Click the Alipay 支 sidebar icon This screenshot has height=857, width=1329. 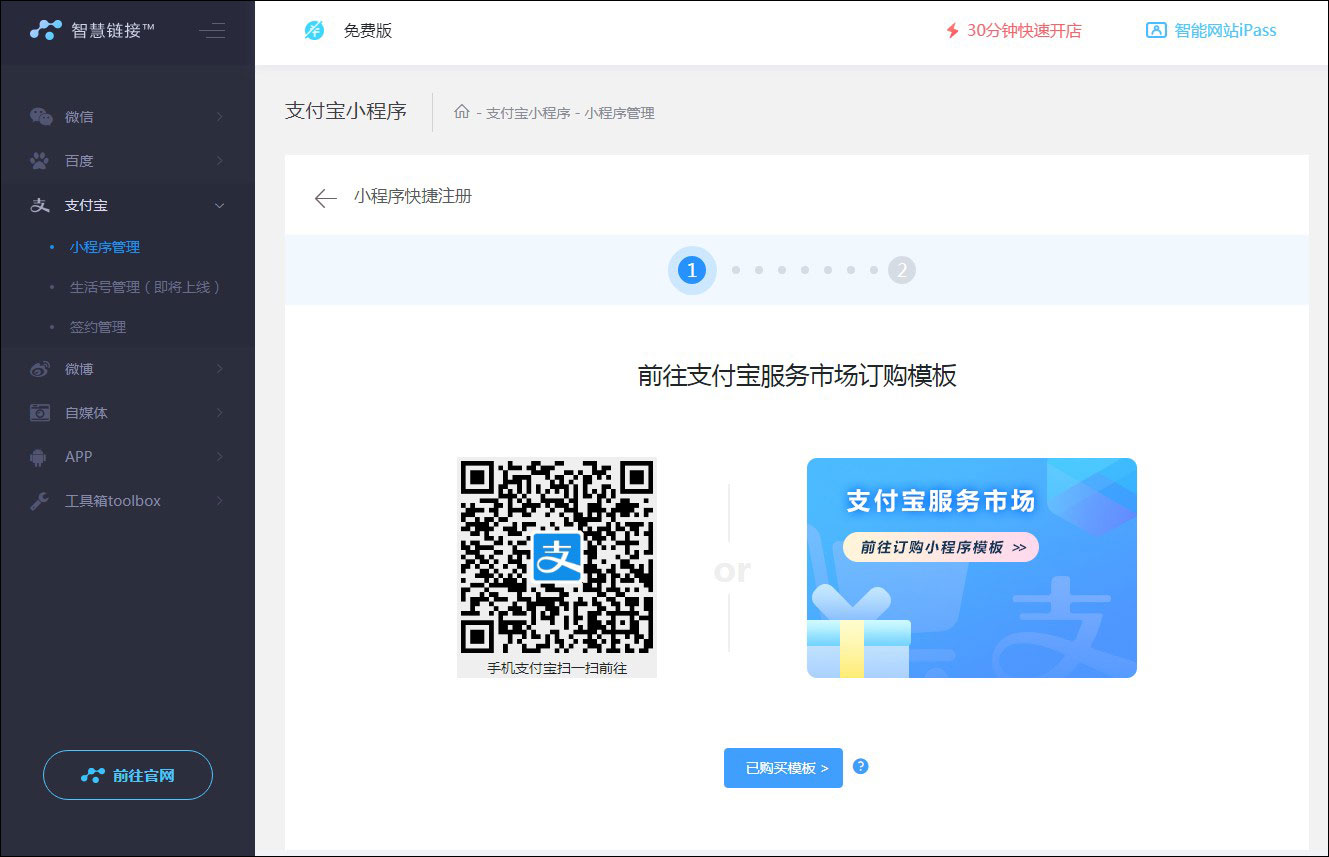click(x=39, y=205)
